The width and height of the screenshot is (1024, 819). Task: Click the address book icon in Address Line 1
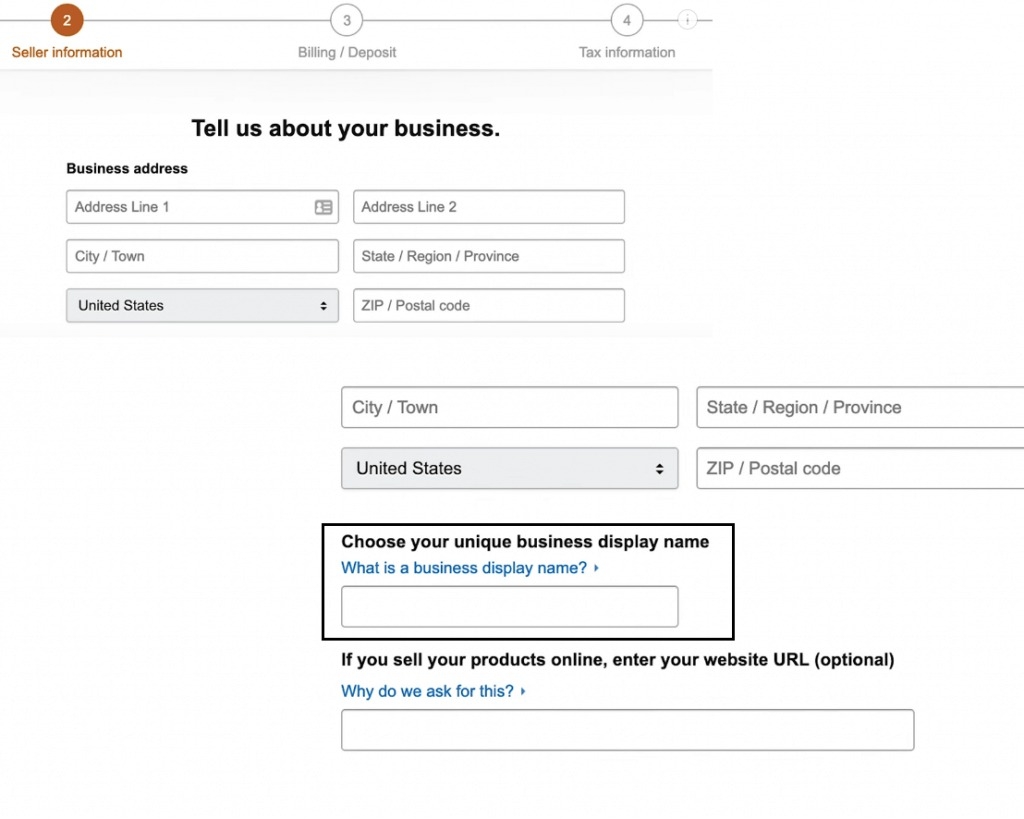coord(322,207)
